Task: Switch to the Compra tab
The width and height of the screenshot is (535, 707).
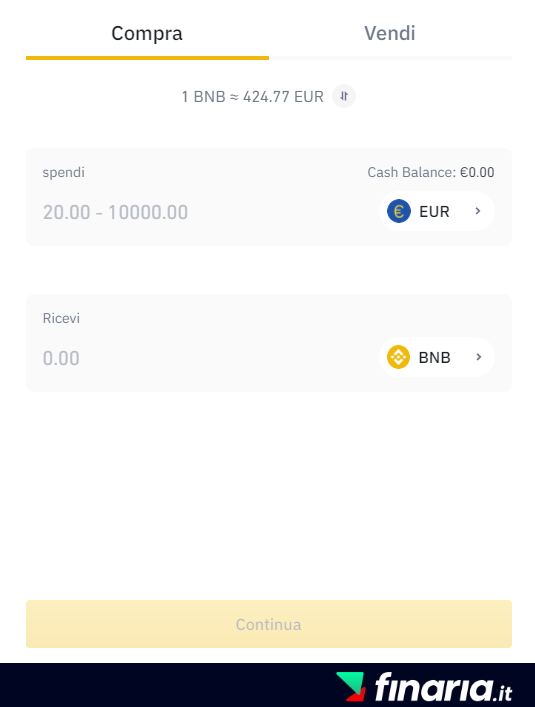Action: point(147,33)
